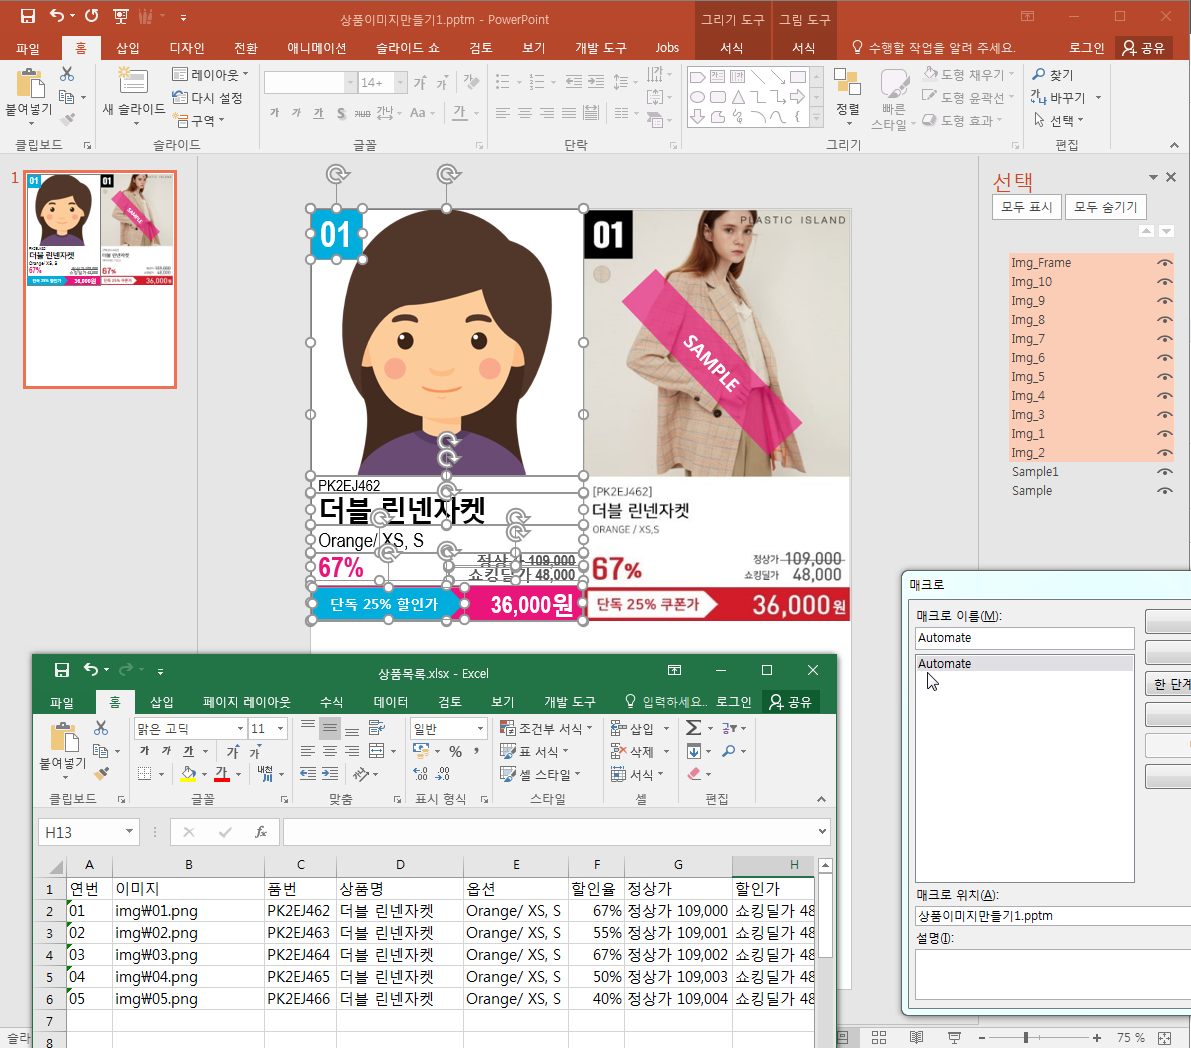Hide the Img_6 object with its eye icon
Viewport: 1191px width, 1048px height.
pyautogui.click(x=1164, y=358)
